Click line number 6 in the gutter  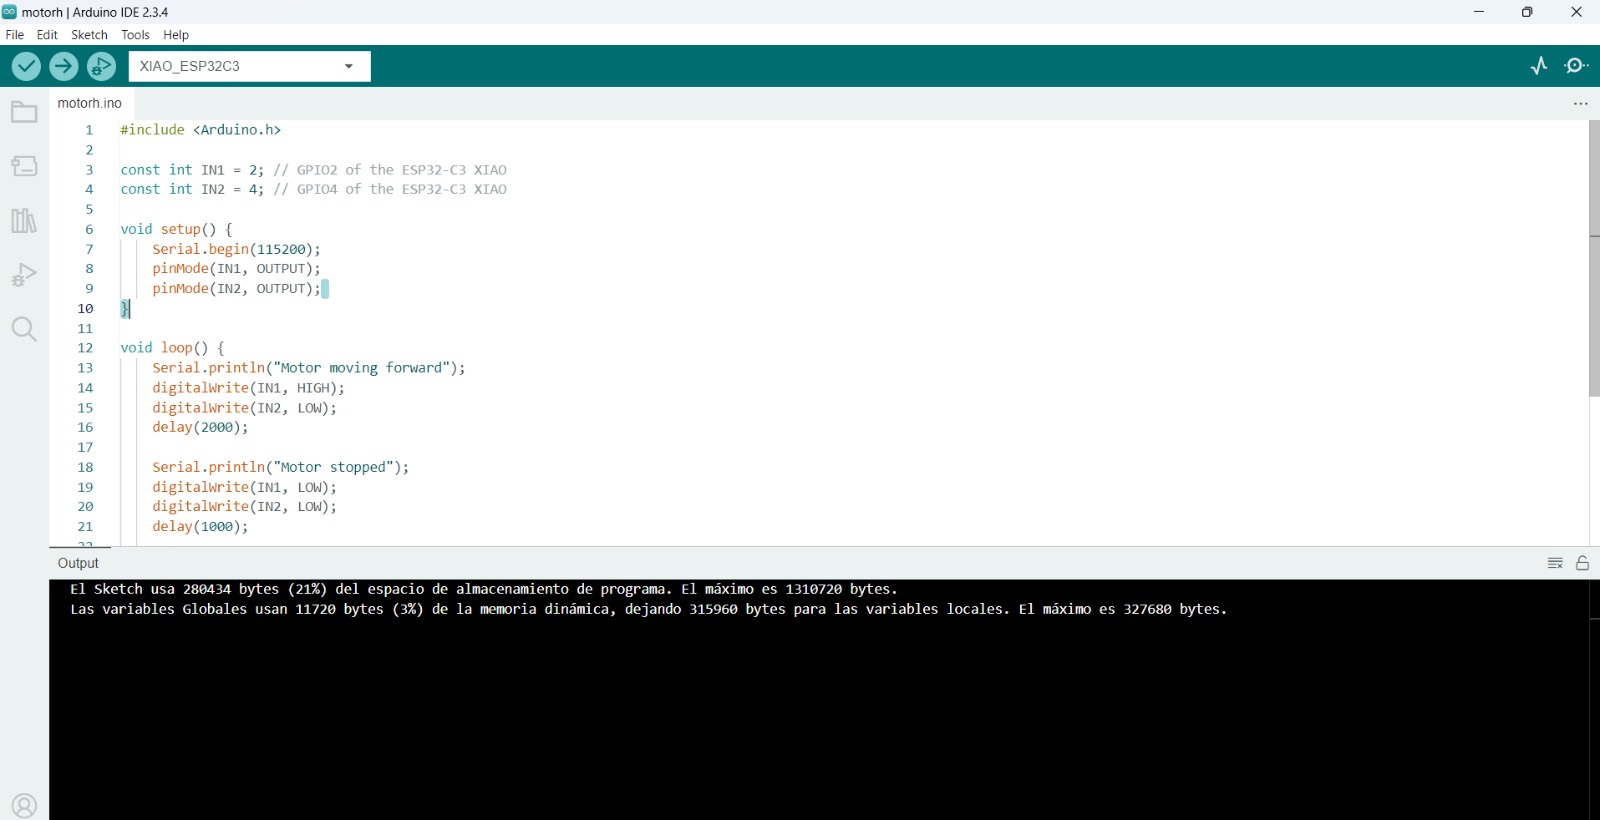click(89, 229)
